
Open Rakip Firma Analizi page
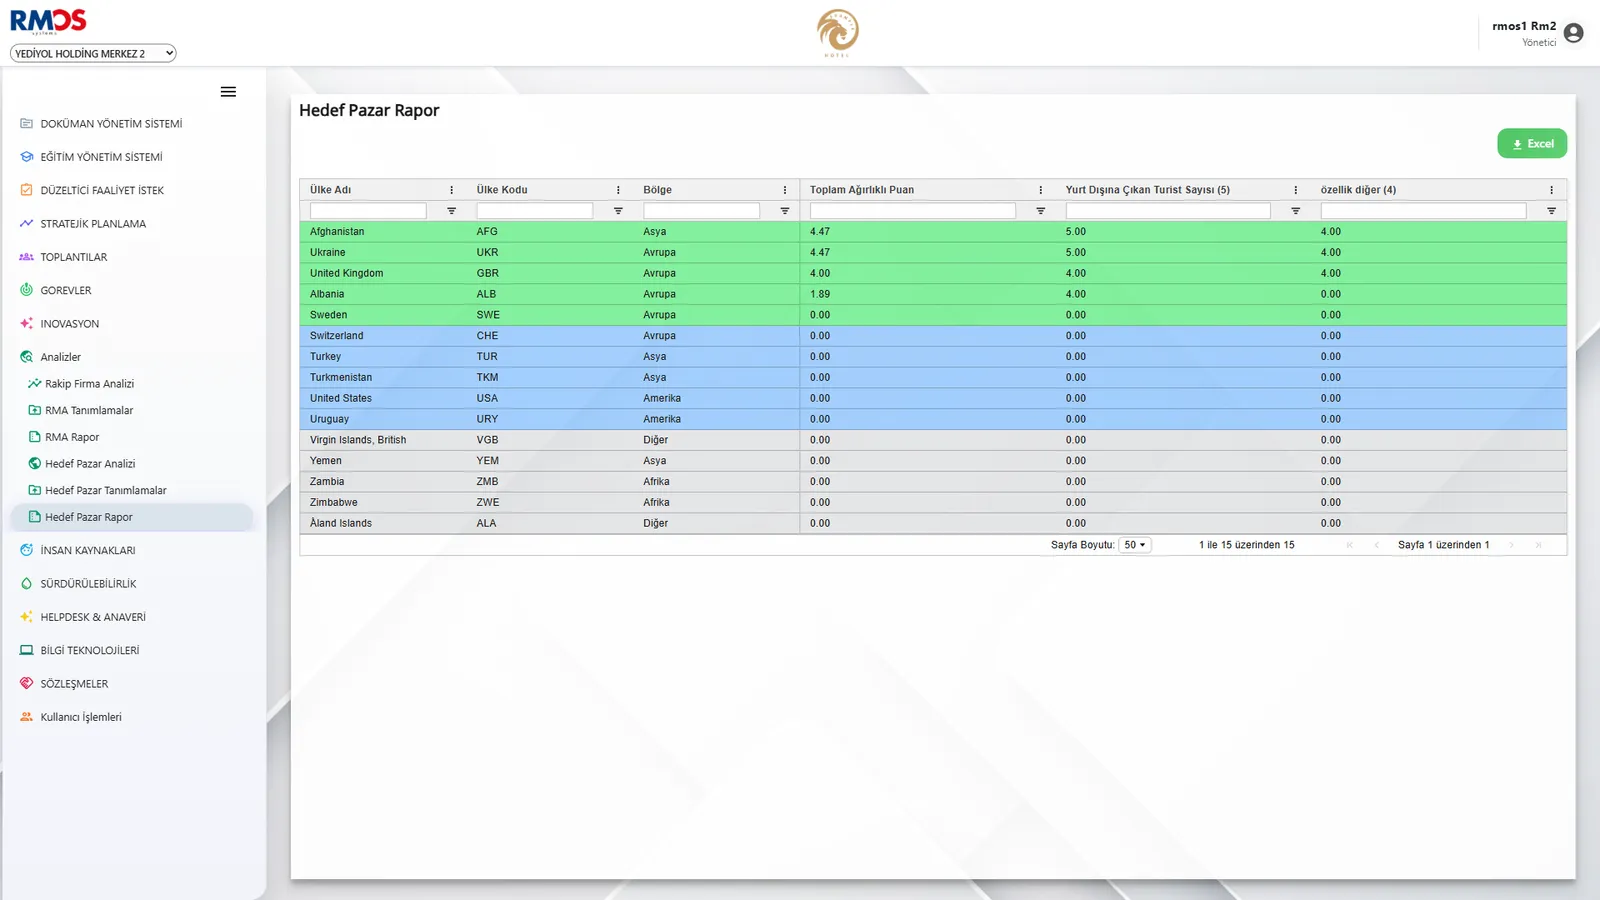point(89,384)
